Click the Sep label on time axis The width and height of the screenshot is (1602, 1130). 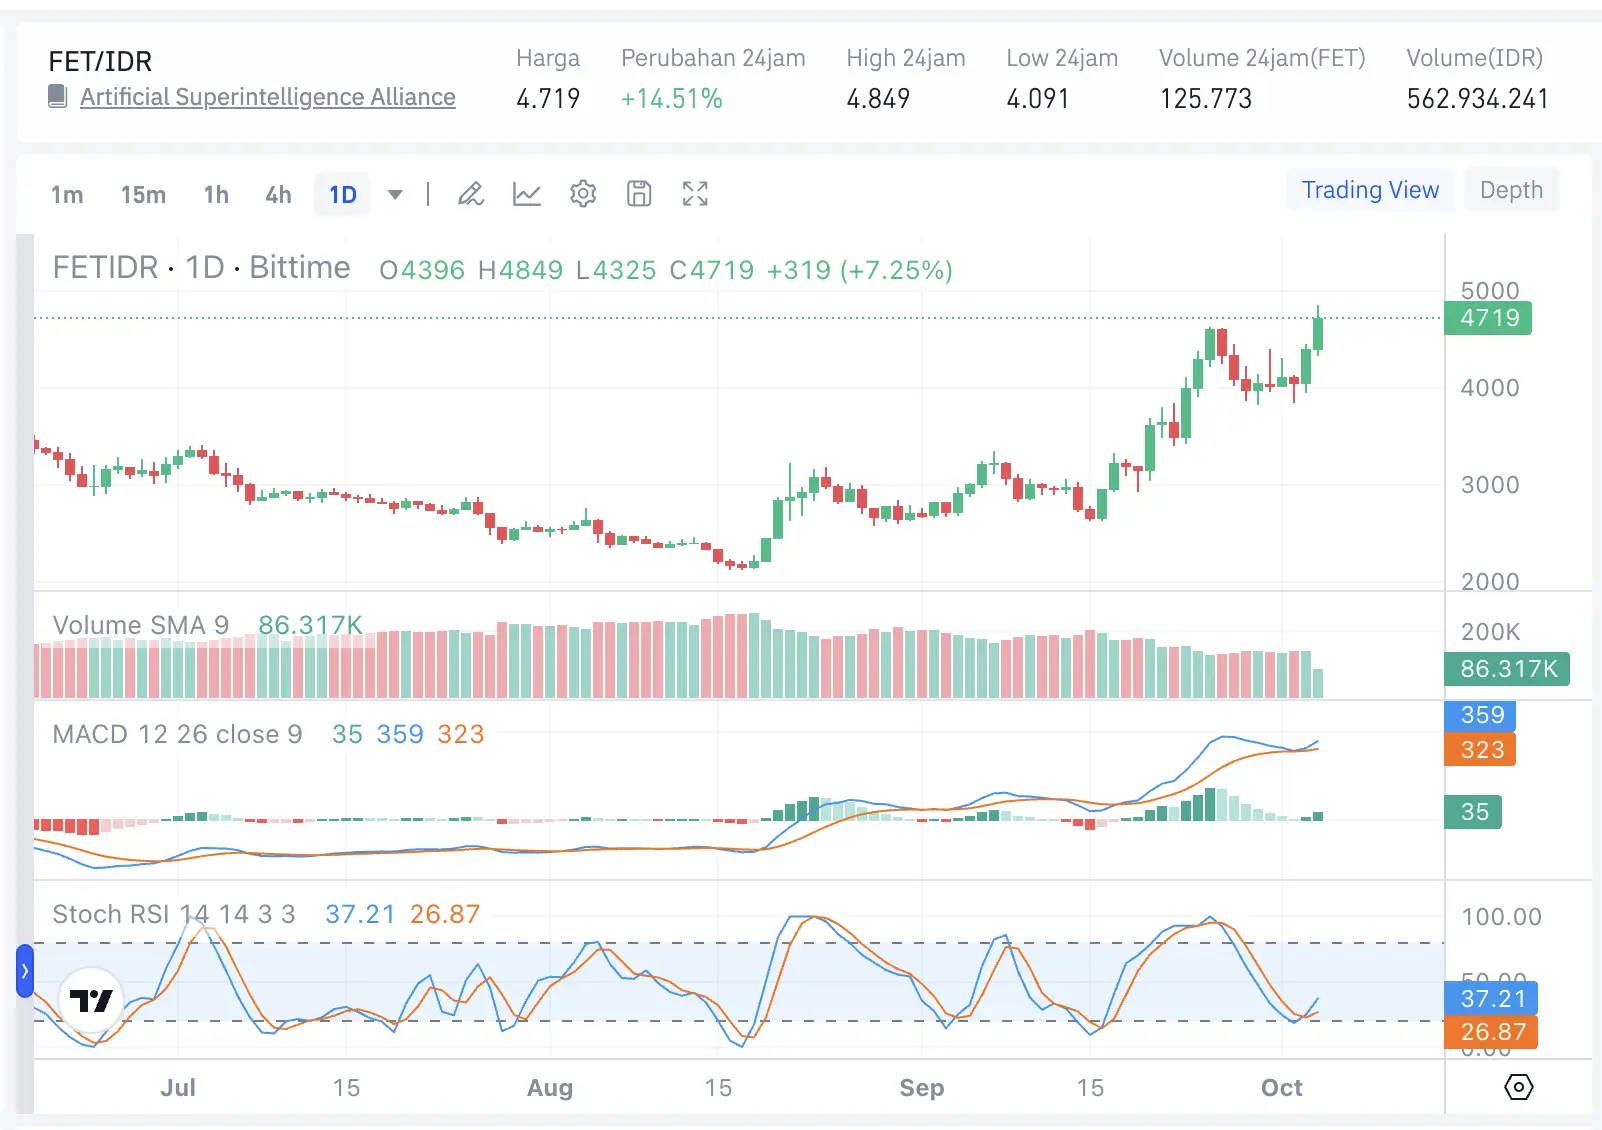tap(921, 1088)
